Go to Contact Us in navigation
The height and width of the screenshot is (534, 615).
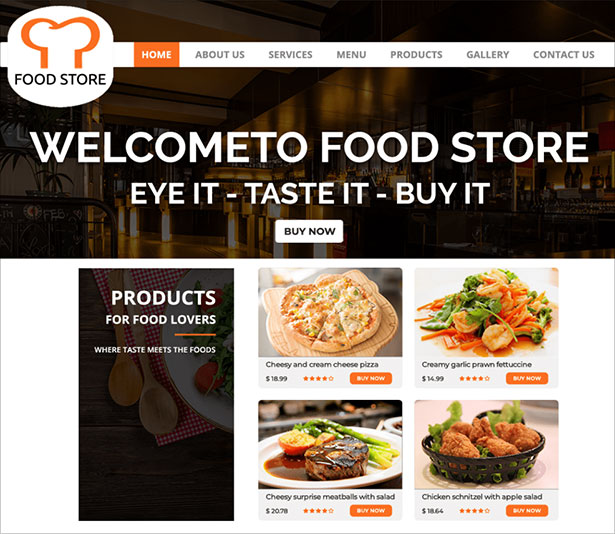564,55
